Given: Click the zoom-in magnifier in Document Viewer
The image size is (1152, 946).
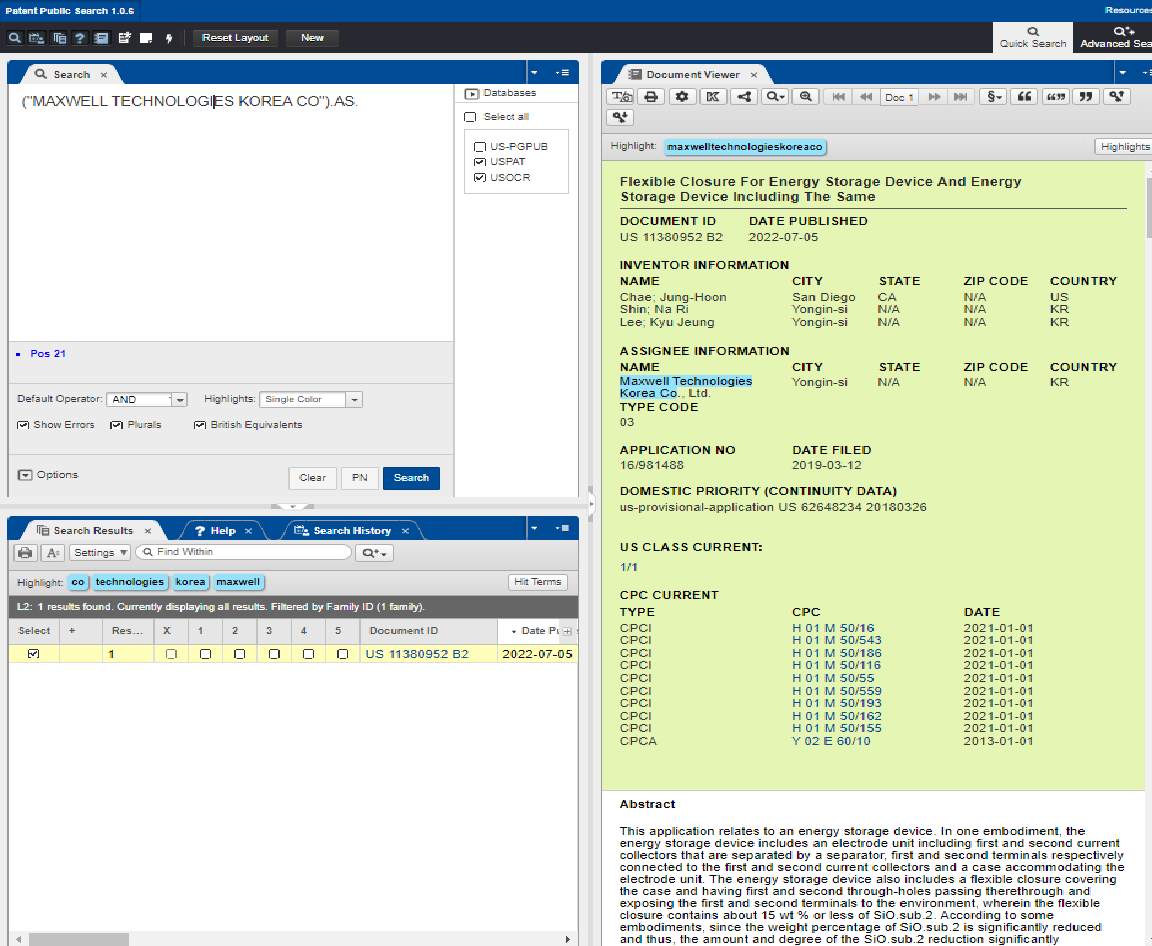Looking at the screenshot, I should pos(806,97).
